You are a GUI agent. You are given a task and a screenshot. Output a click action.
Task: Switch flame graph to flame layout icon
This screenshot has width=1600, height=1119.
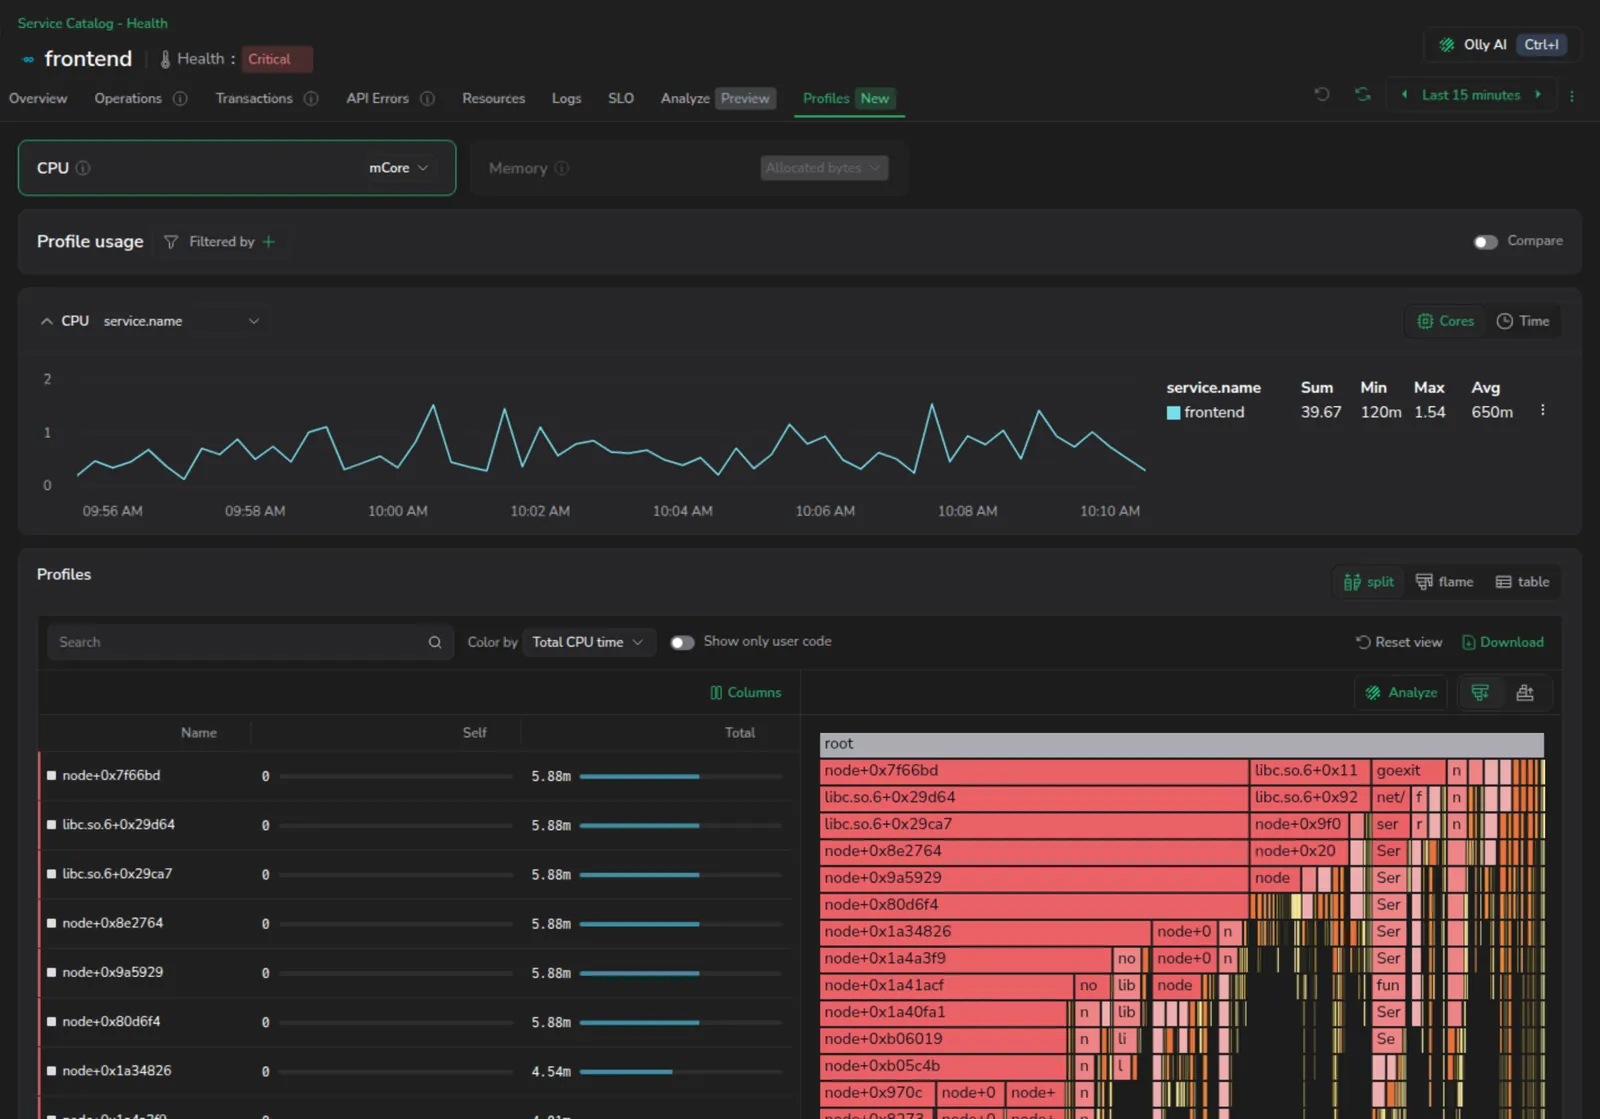click(x=1480, y=693)
